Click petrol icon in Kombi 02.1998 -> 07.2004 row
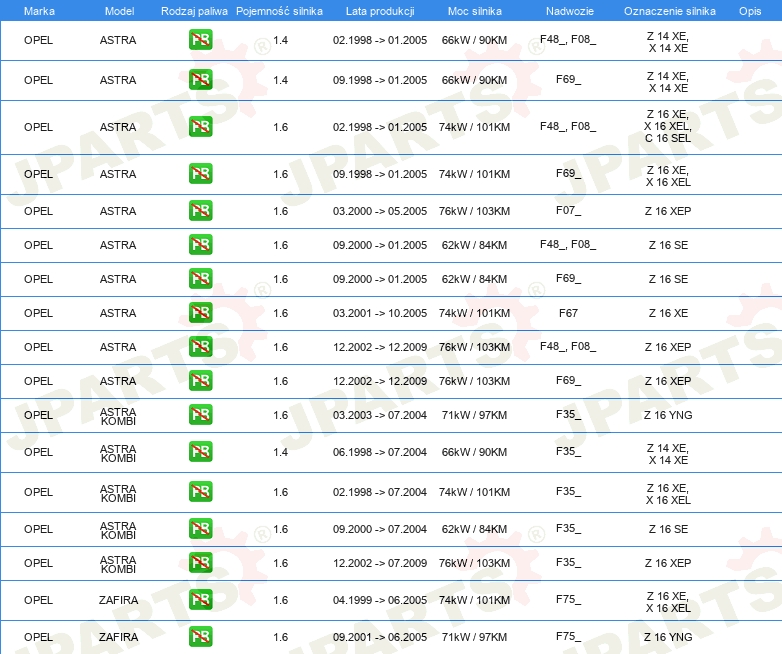 click(200, 491)
